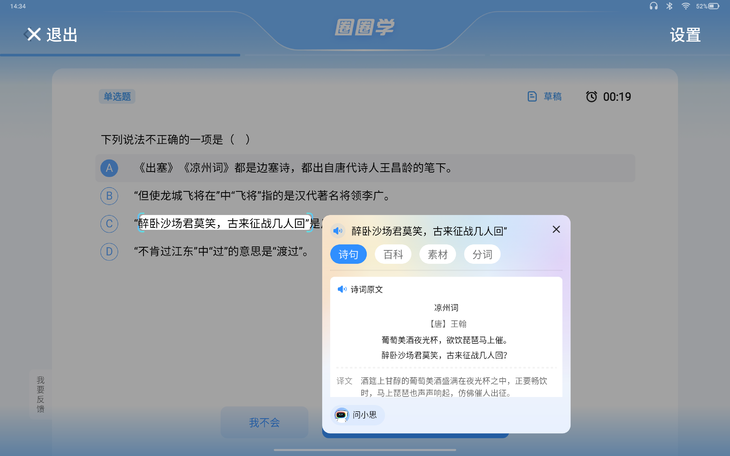Viewport: 730px width, 456px height.
Task: Play the 诗词原文 audio reading
Action: click(x=342, y=289)
